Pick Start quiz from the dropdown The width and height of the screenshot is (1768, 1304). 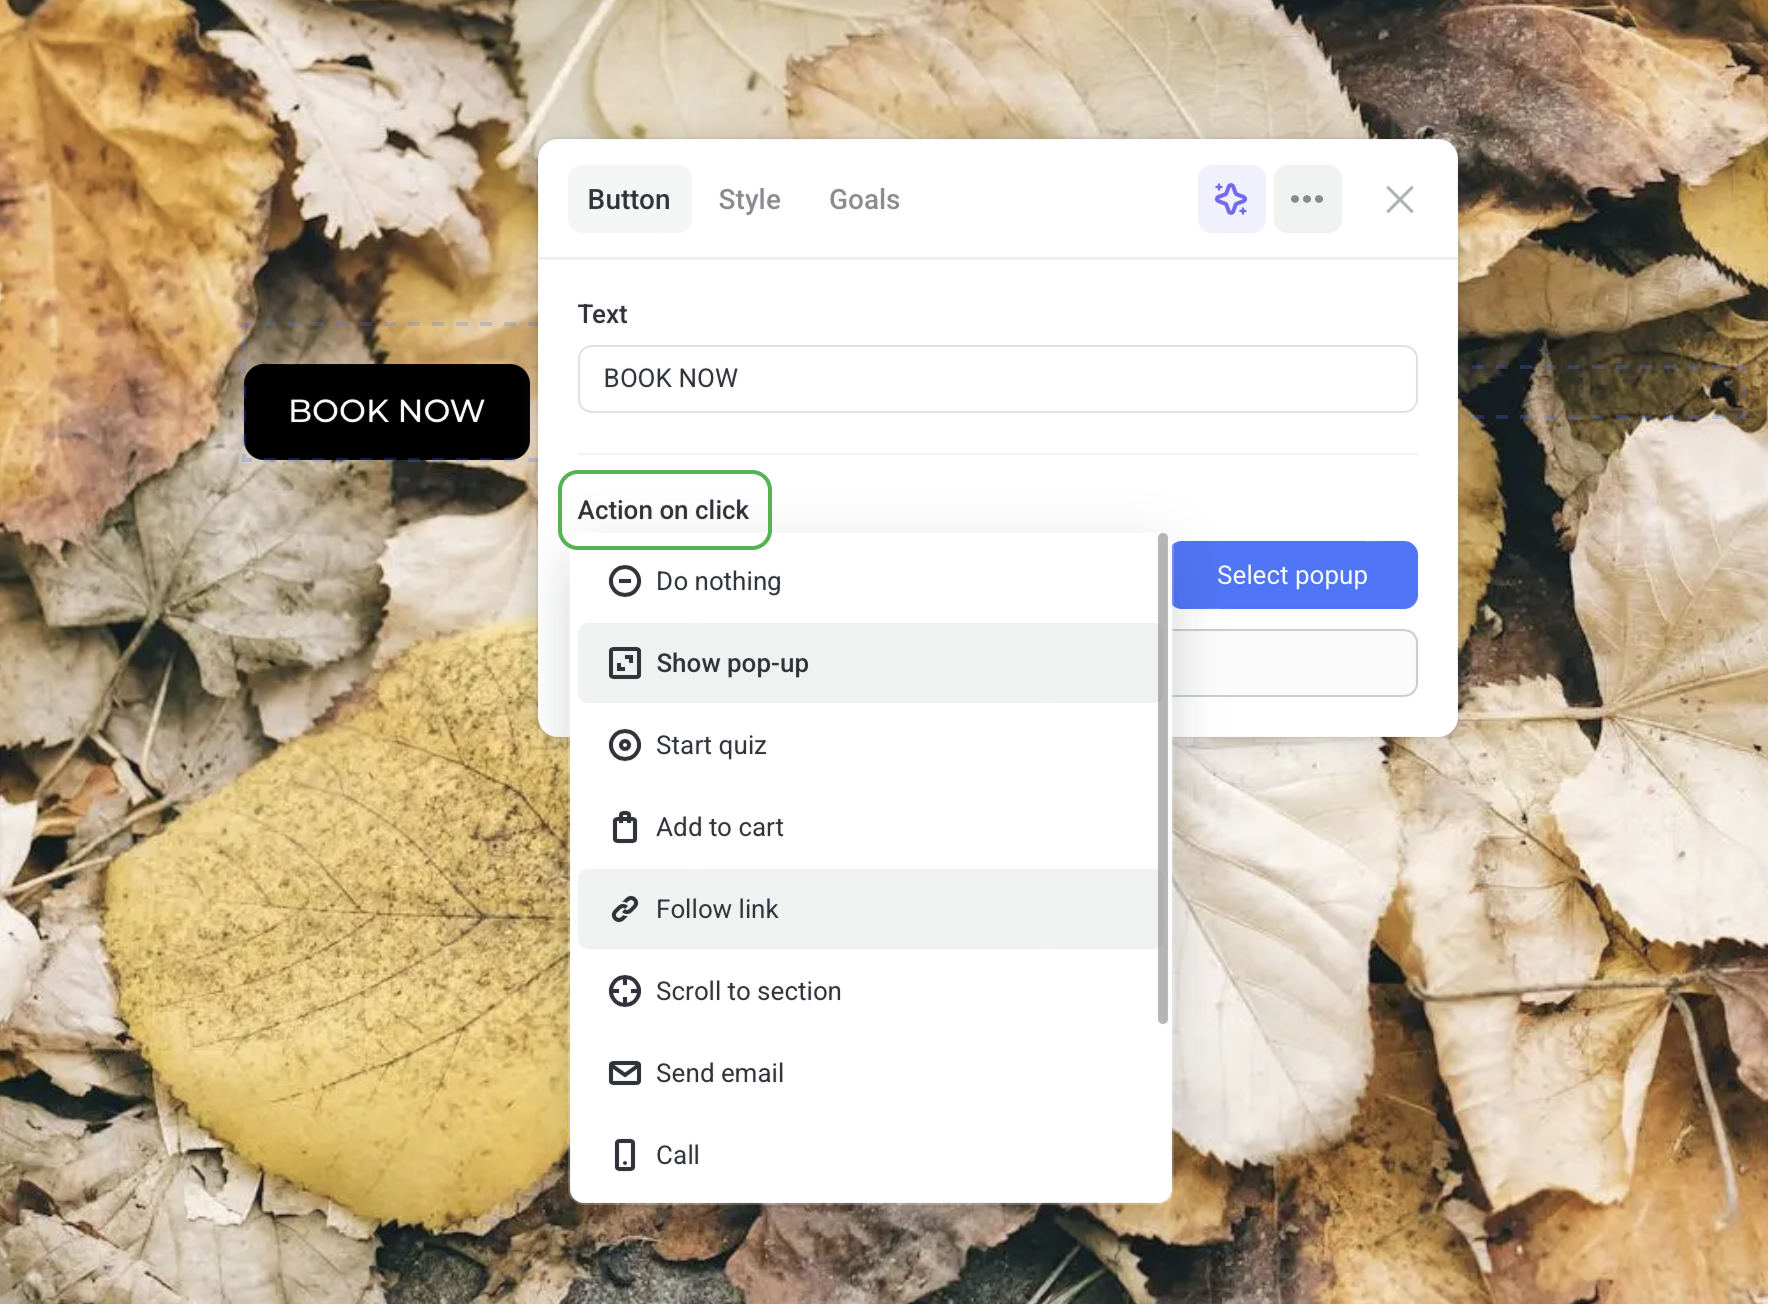click(x=711, y=745)
